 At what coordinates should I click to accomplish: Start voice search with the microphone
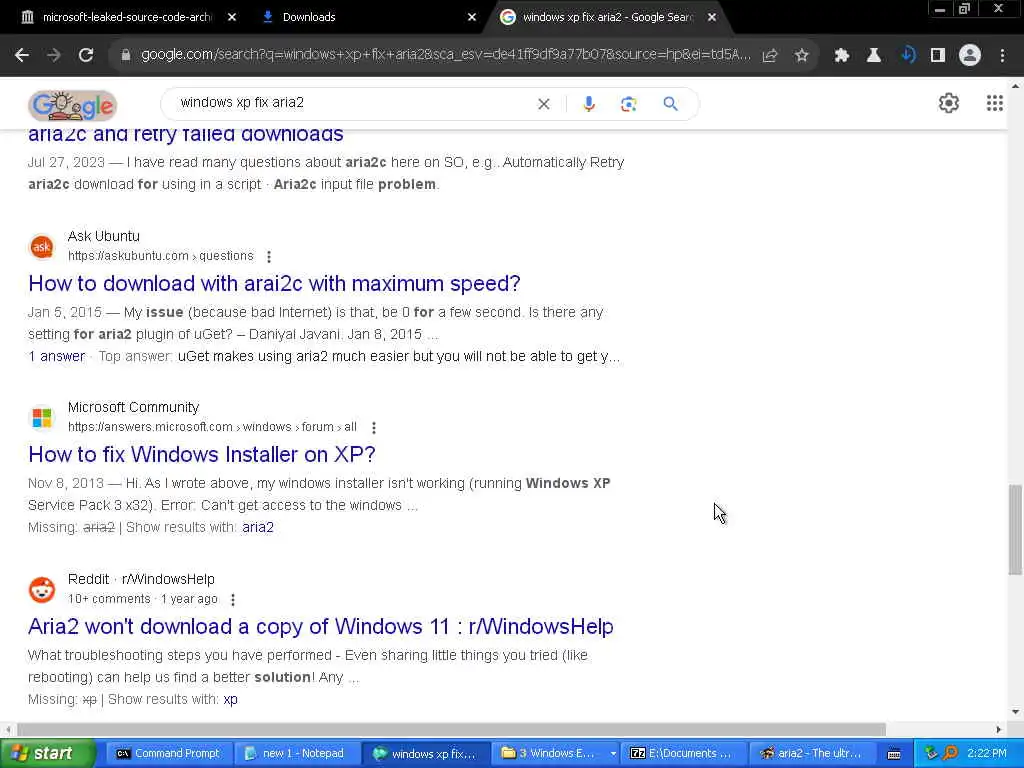coord(588,104)
